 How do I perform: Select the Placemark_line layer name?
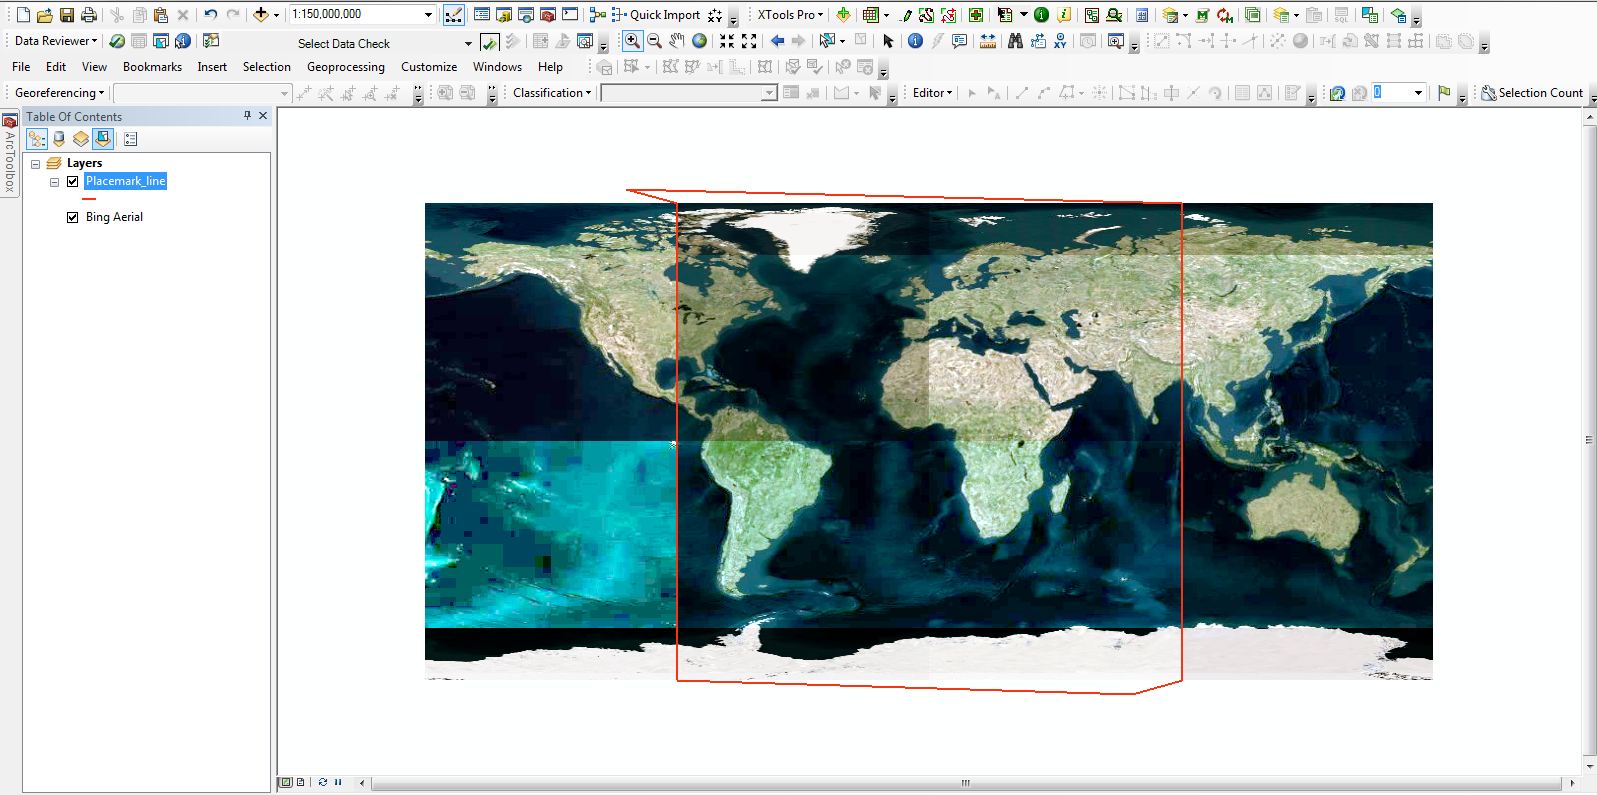pyautogui.click(x=125, y=181)
